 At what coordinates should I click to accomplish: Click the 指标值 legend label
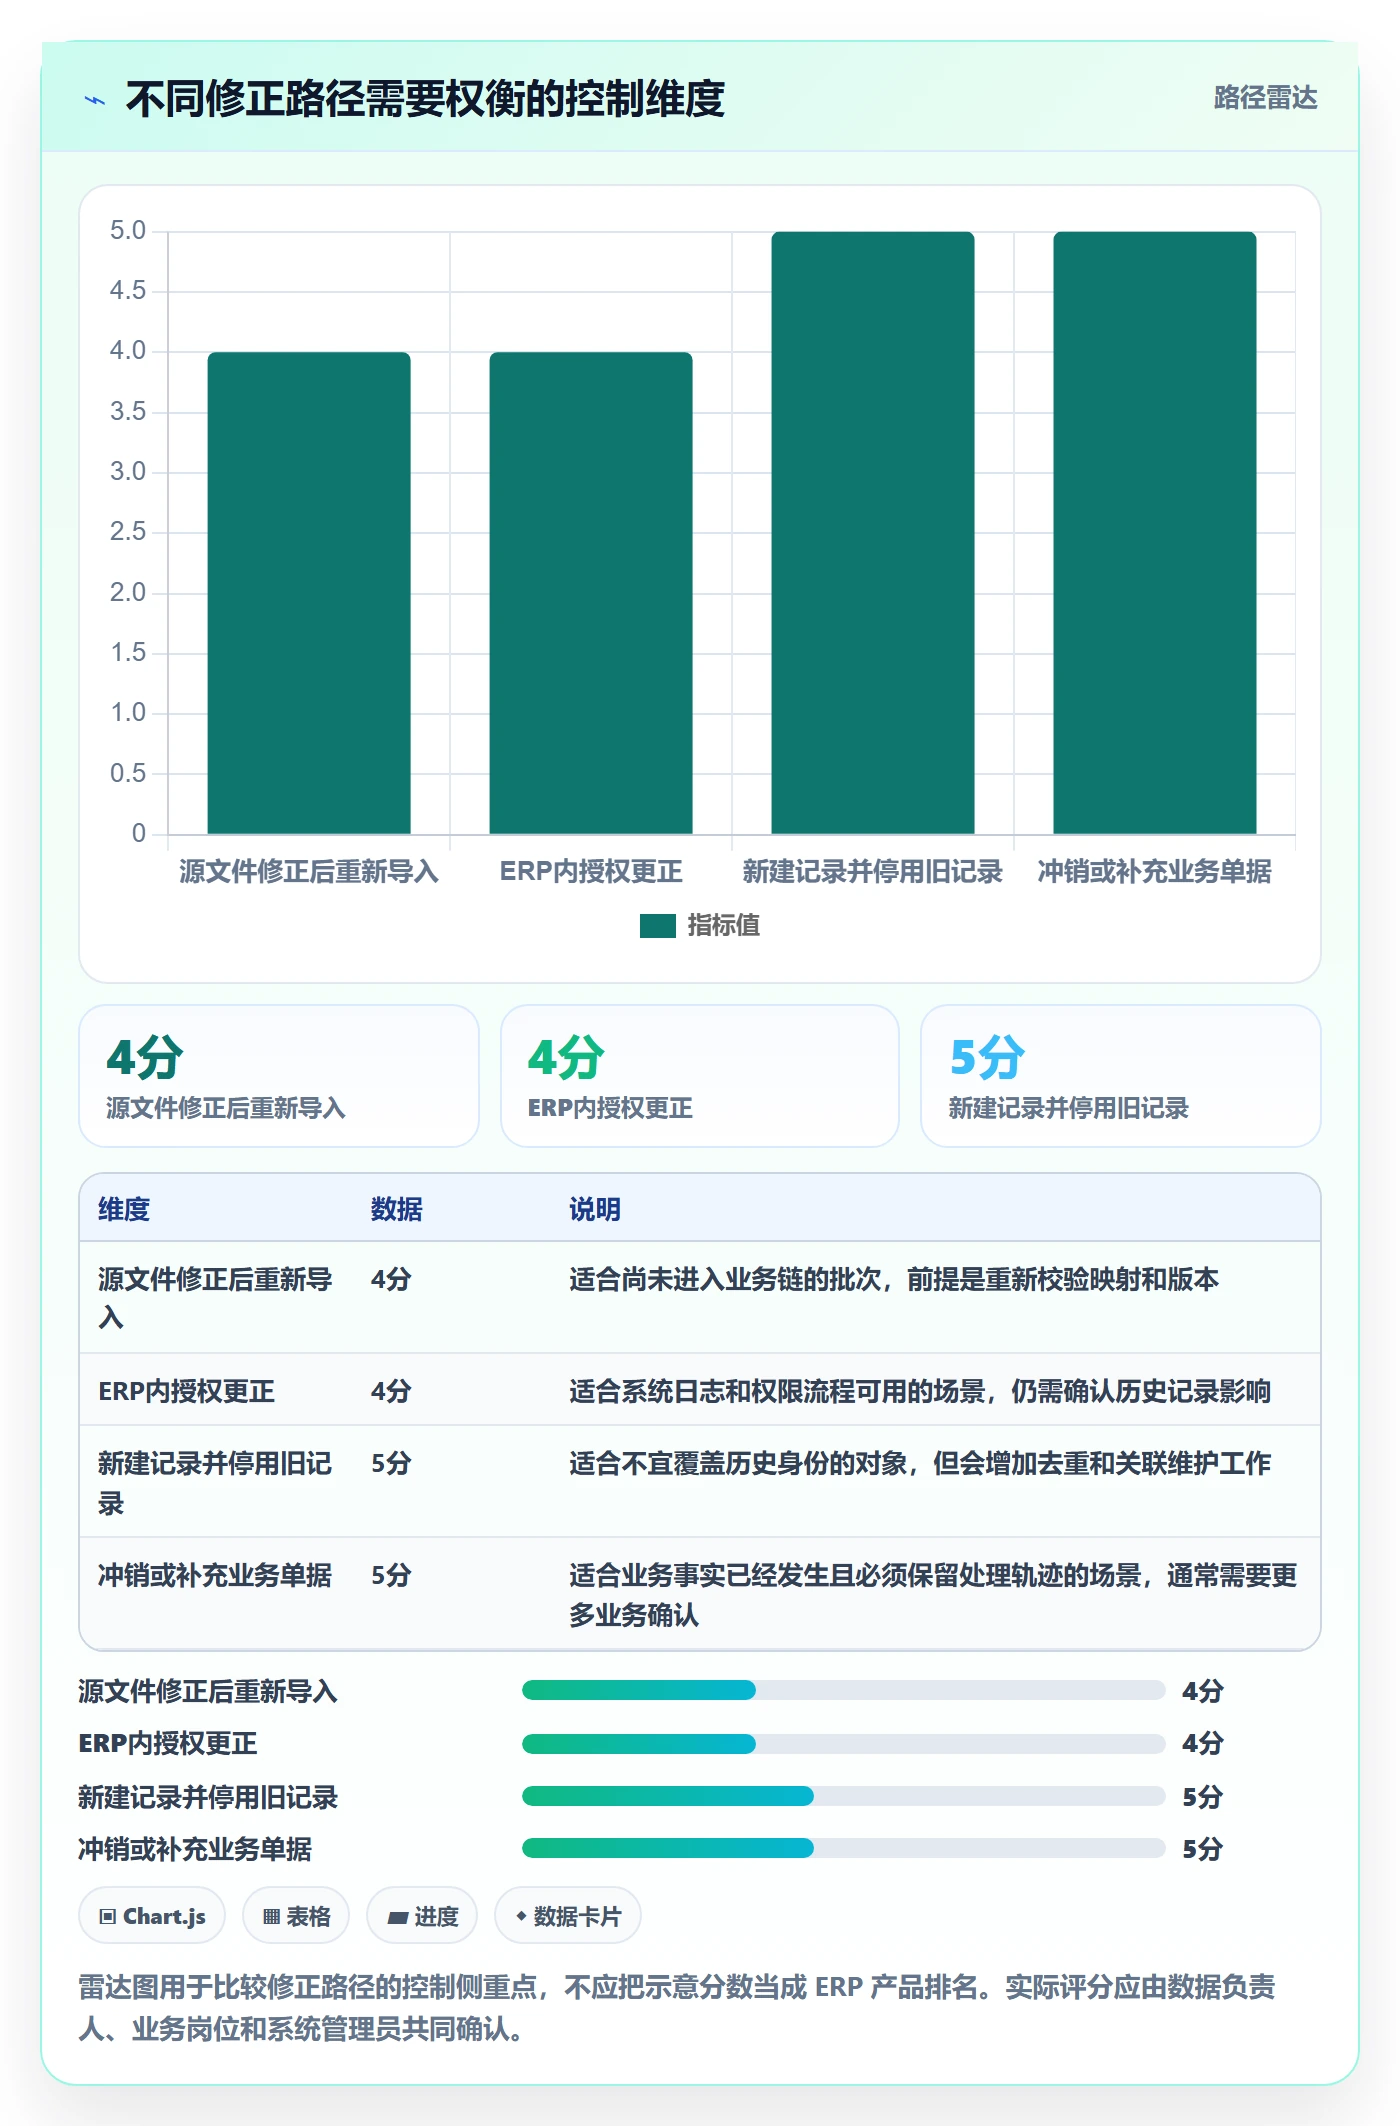[x=723, y=926]
